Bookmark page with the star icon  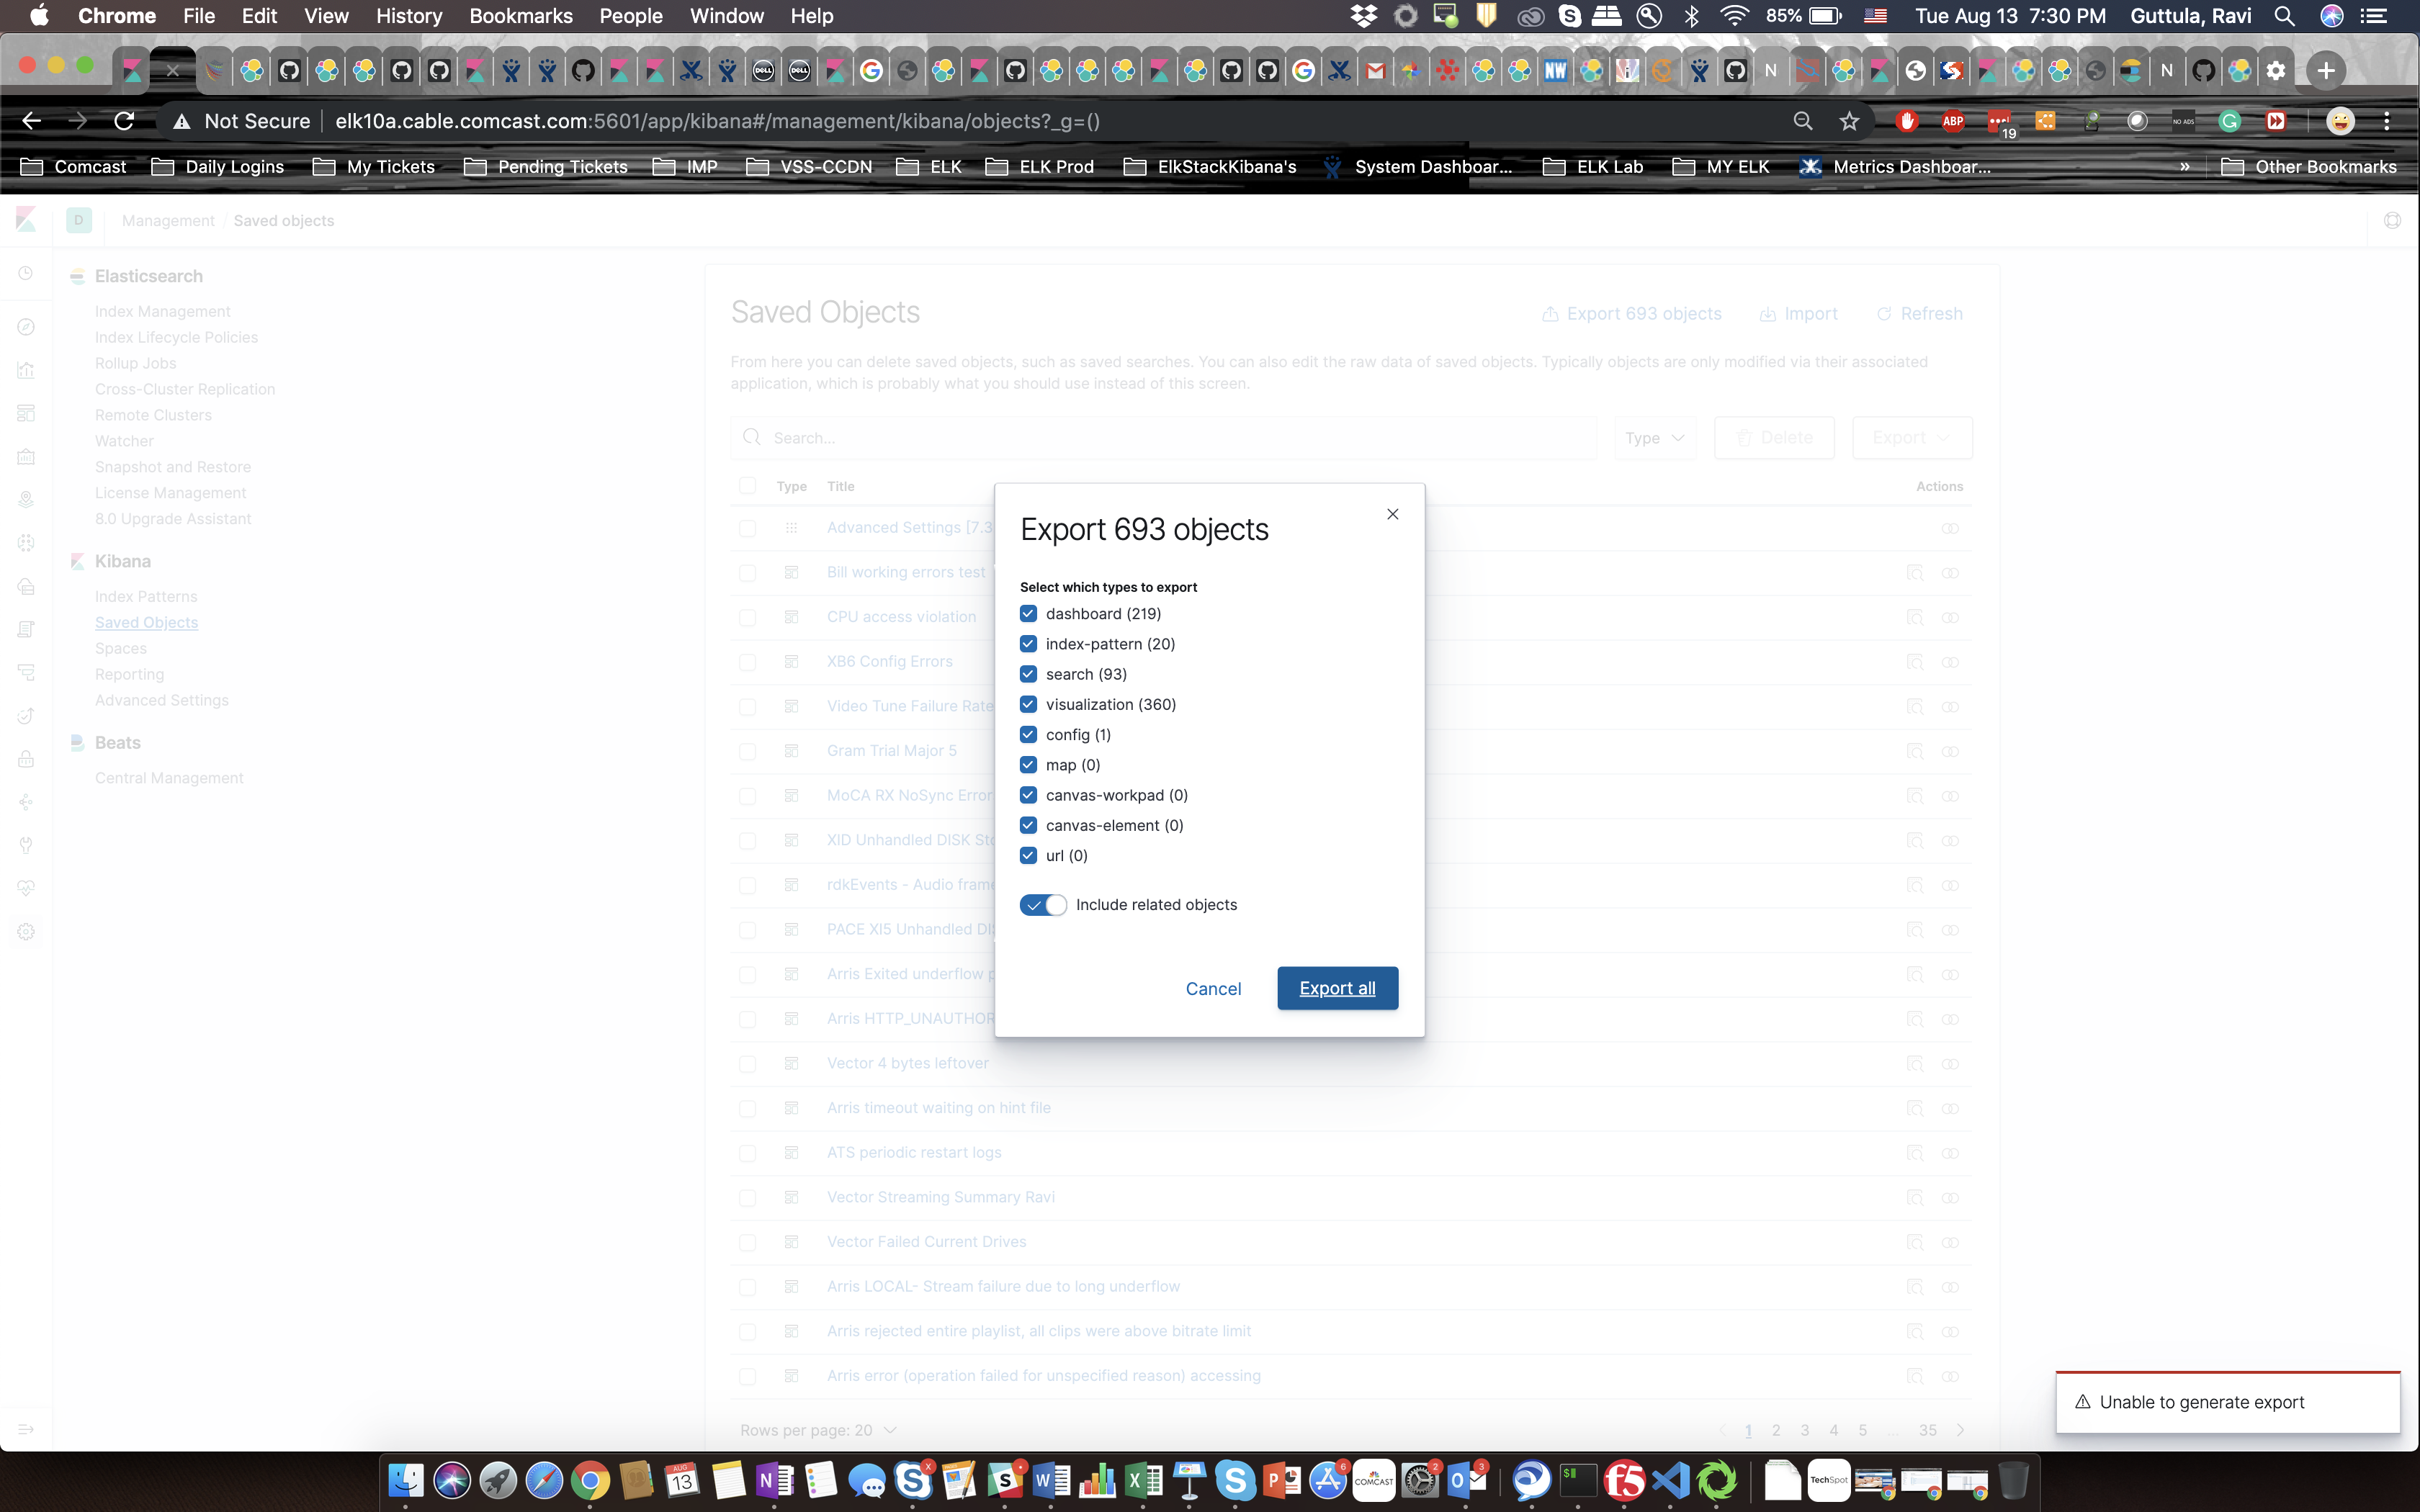1849,121
